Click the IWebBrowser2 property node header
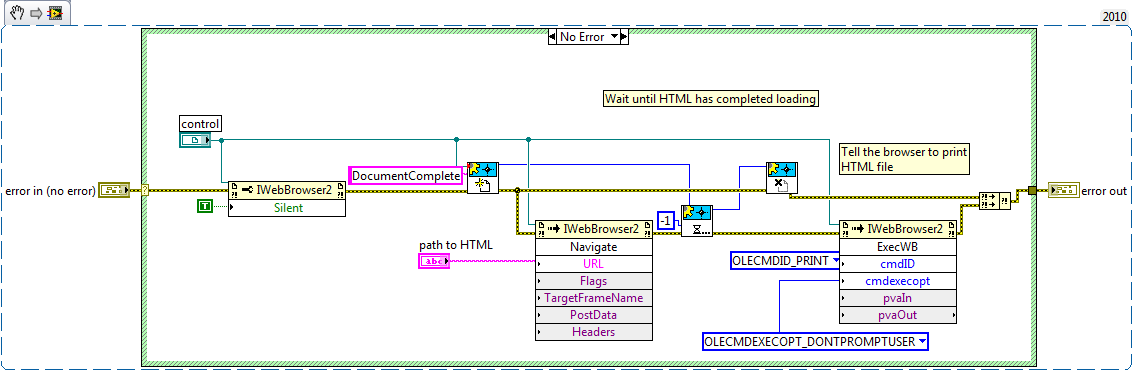Screen dimensions: 1133x371 point(287,191)
